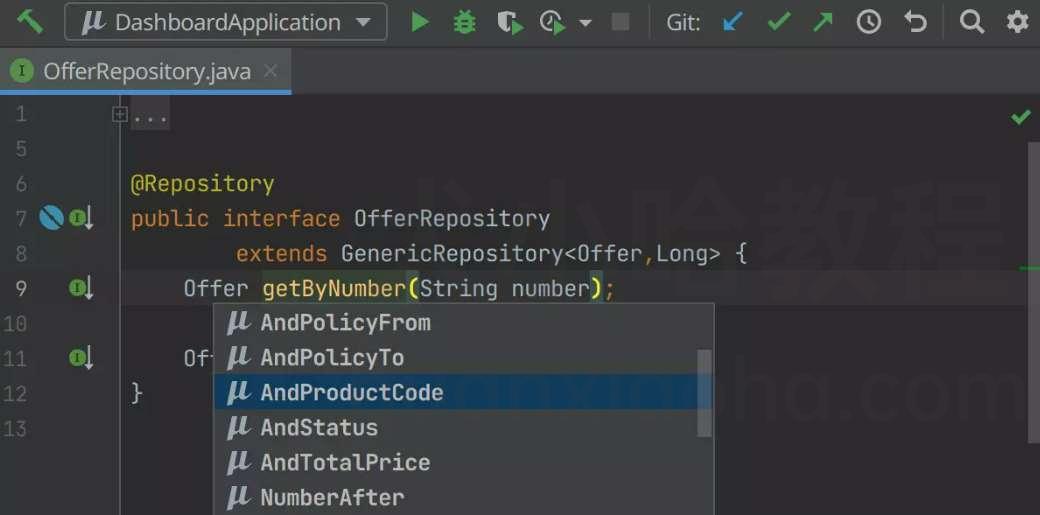
Task: Select the OfferRepository.java editor tab
Action: pyautogui.click(x=145, y=71)
